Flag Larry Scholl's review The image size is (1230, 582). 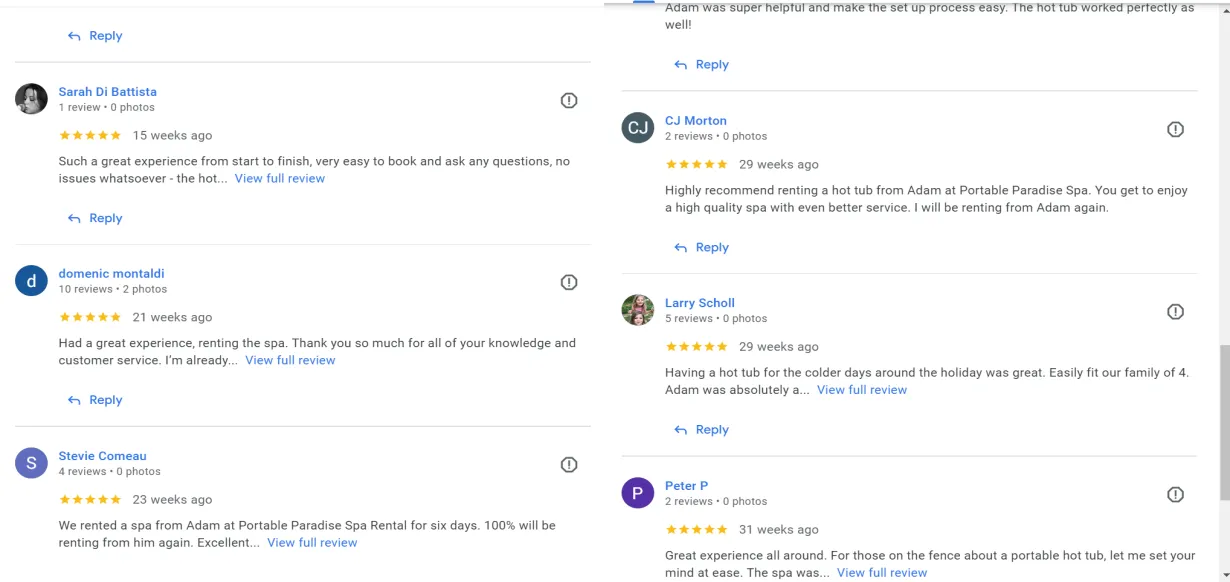(x=1176, y=311)
